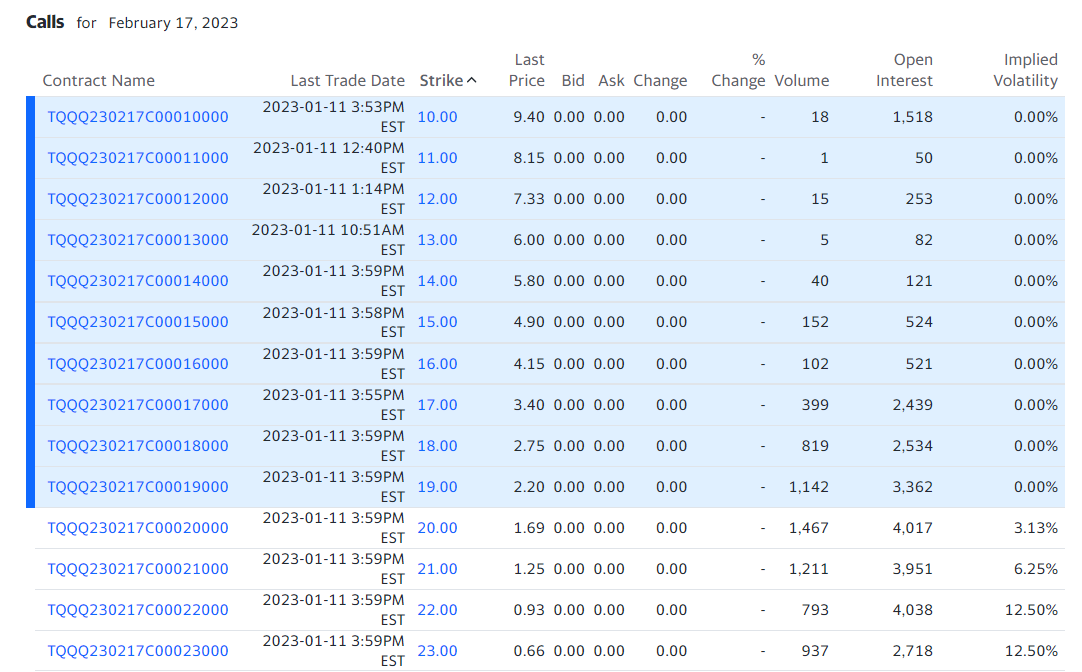Click last price 0.93 cell
The height and width of the screenshot is (672, 1082).
pyautogui.click(x=529, y=611)
